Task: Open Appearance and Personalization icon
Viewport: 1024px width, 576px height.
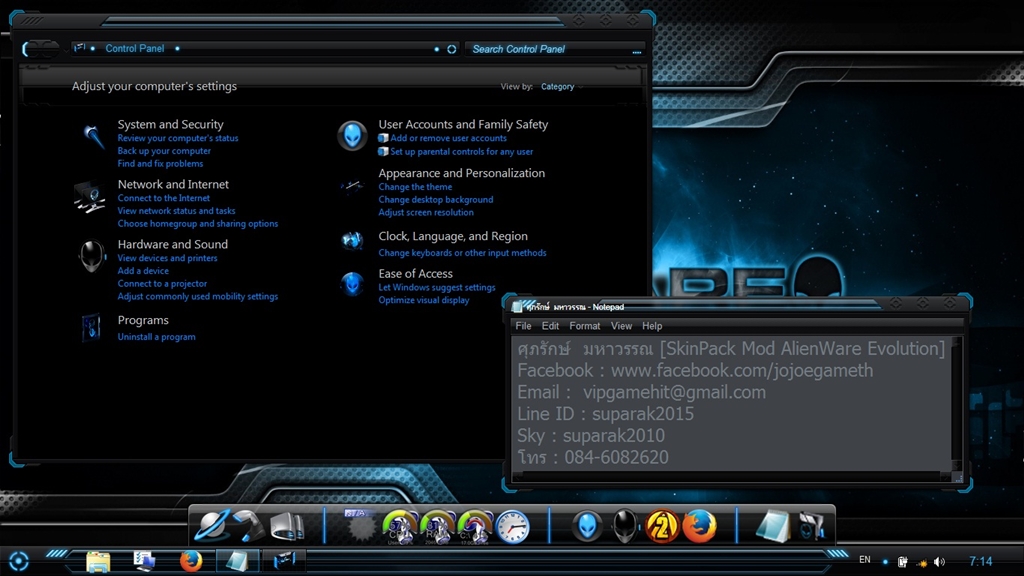Action: (351, 186)
